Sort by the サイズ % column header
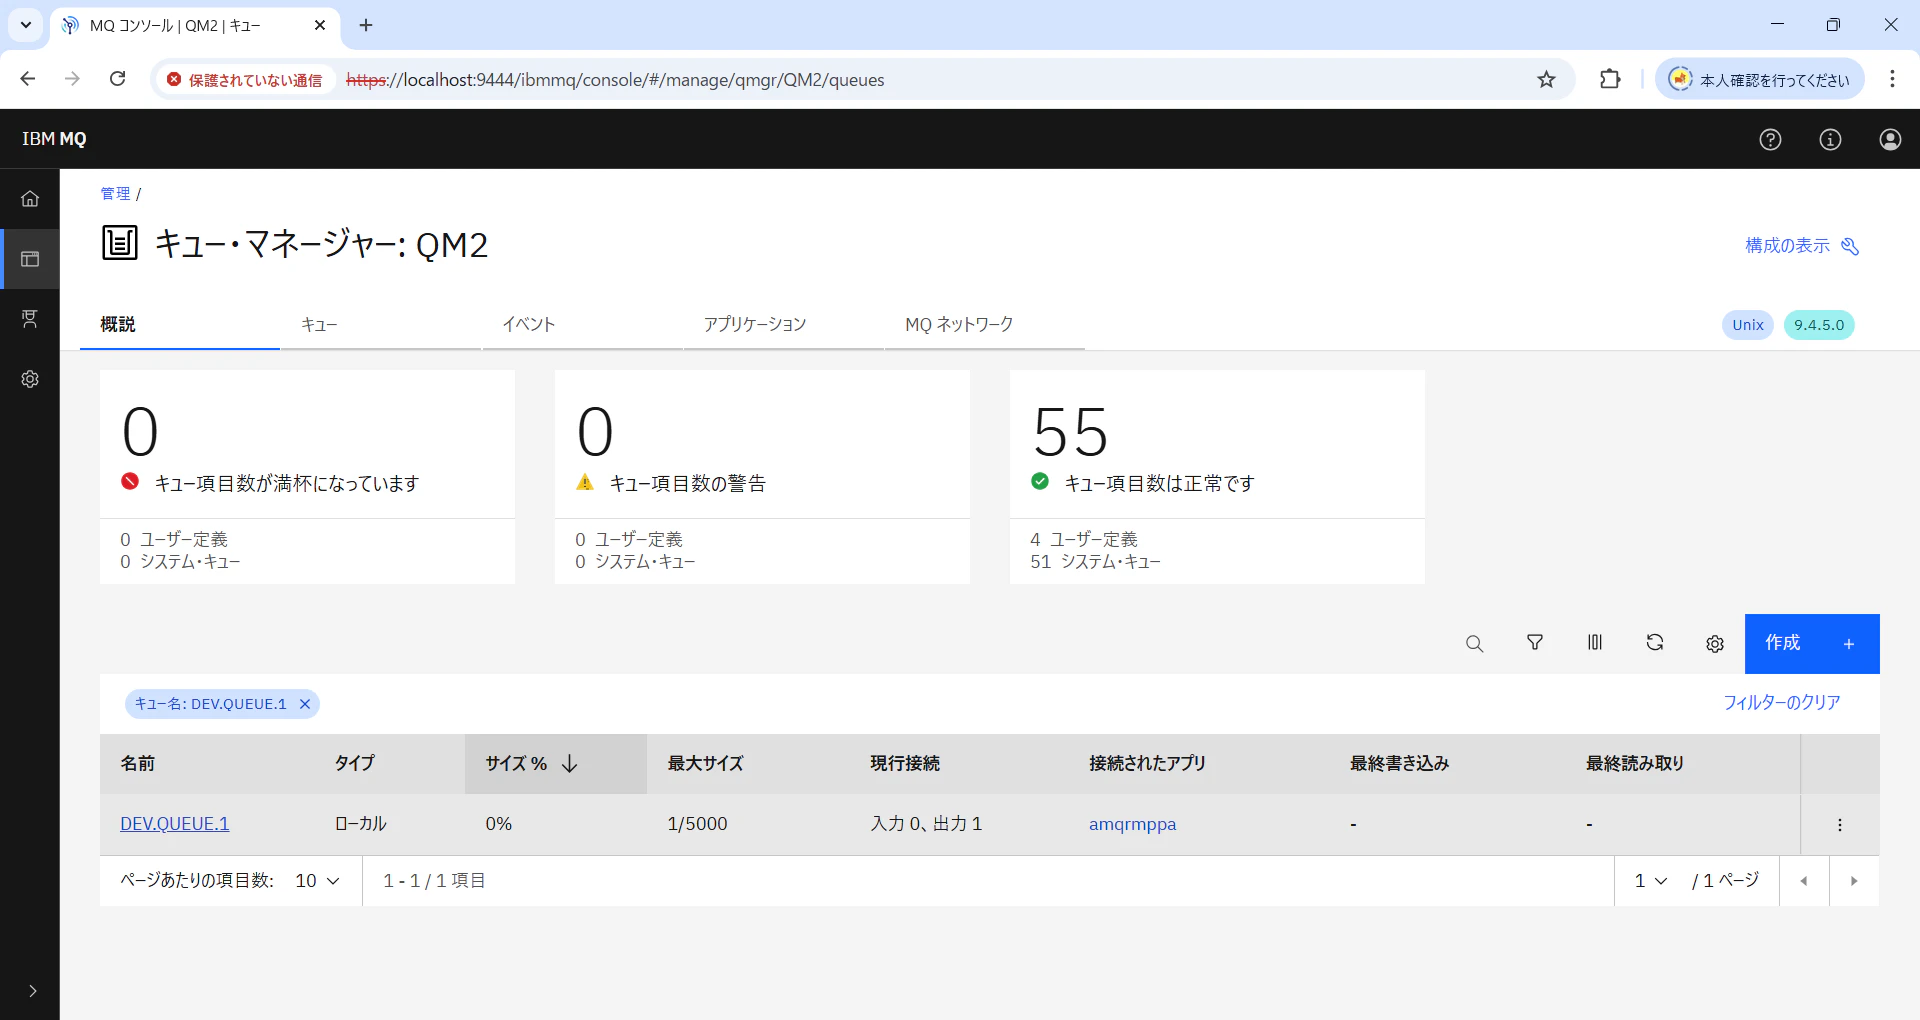Image resolution: width=1920 pixels, height=1020 pixels. tap(555, 764)
